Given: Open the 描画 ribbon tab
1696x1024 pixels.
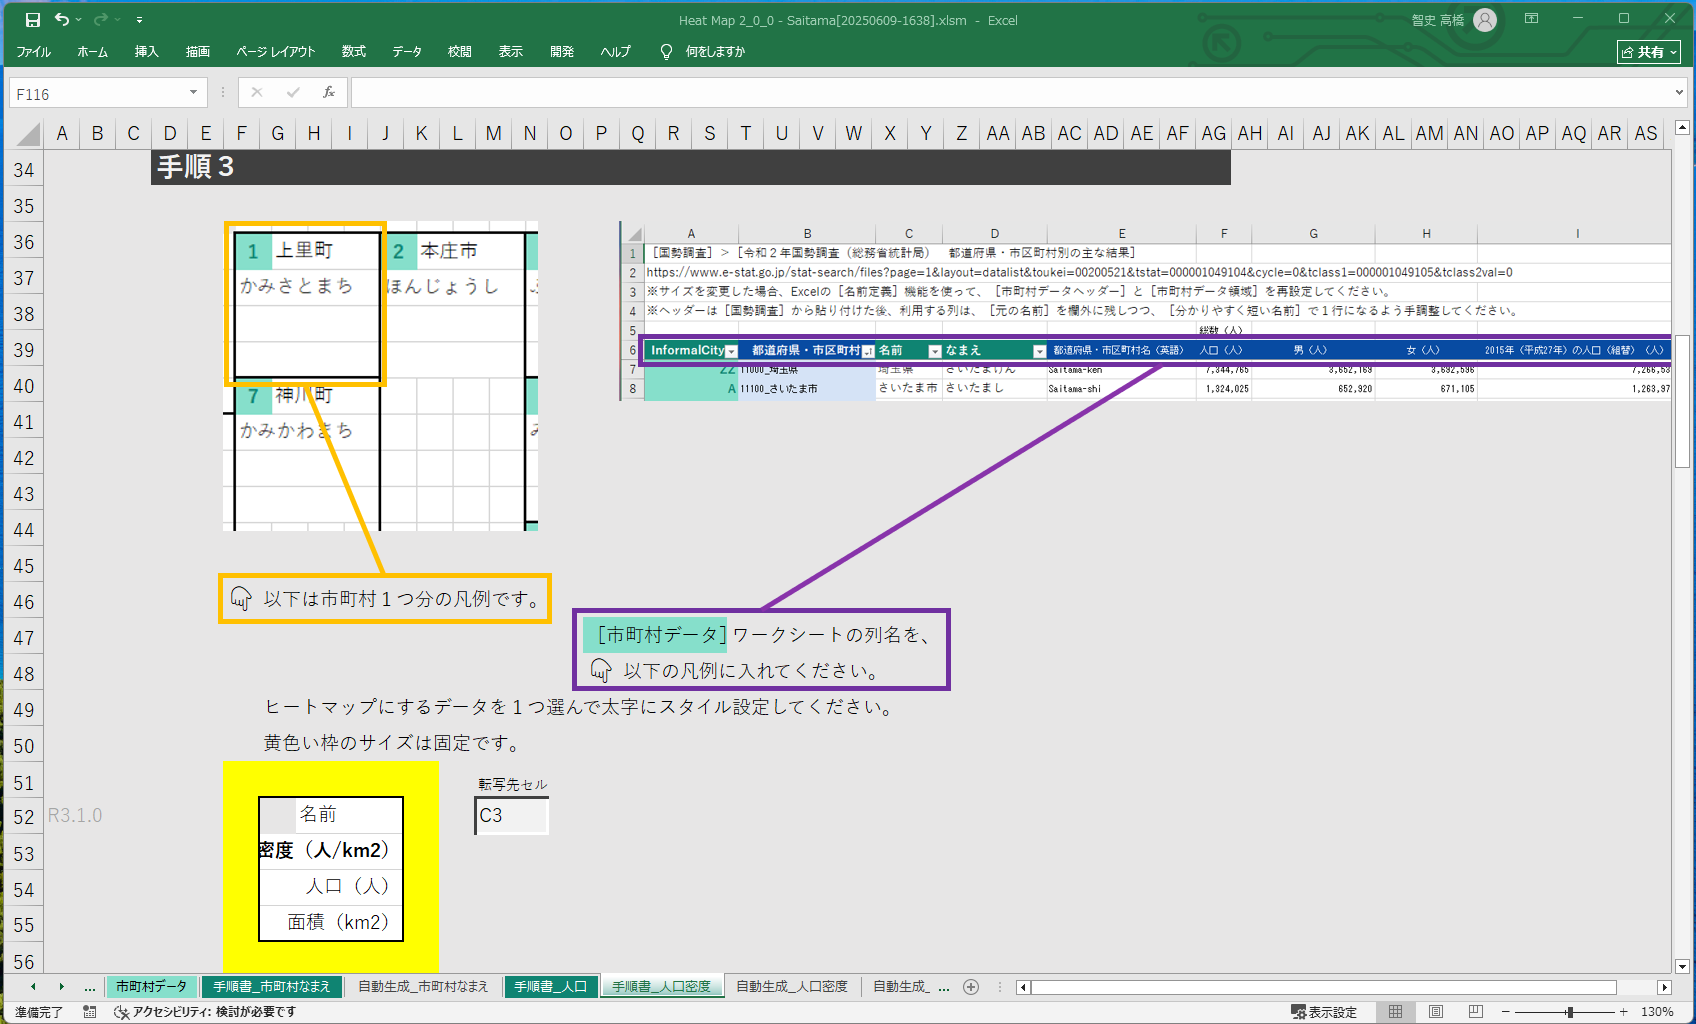Looking at the screenshot, I should (x=198, y=52).
